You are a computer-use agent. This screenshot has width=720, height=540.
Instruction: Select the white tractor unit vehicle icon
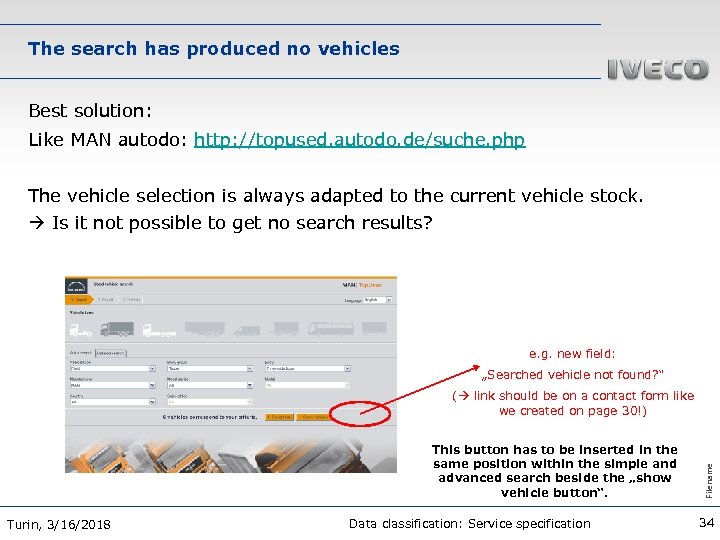coord(80,330)
